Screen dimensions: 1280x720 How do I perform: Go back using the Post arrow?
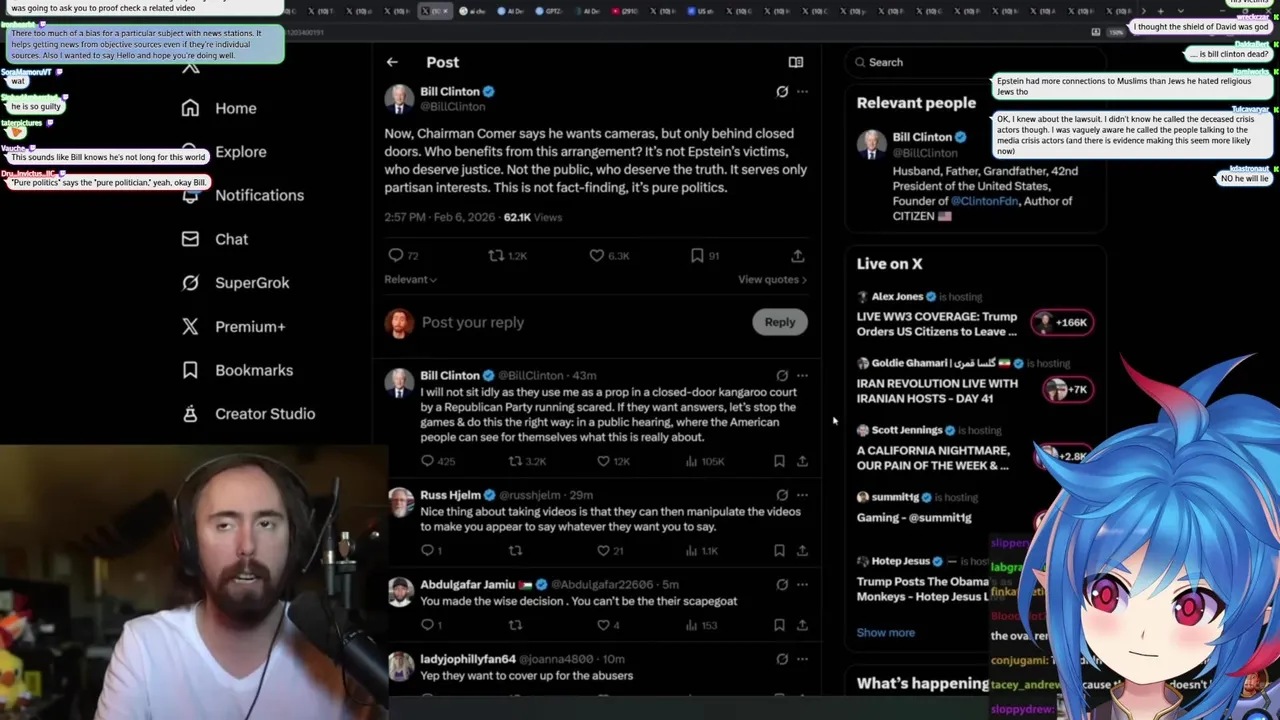point(392,62)
